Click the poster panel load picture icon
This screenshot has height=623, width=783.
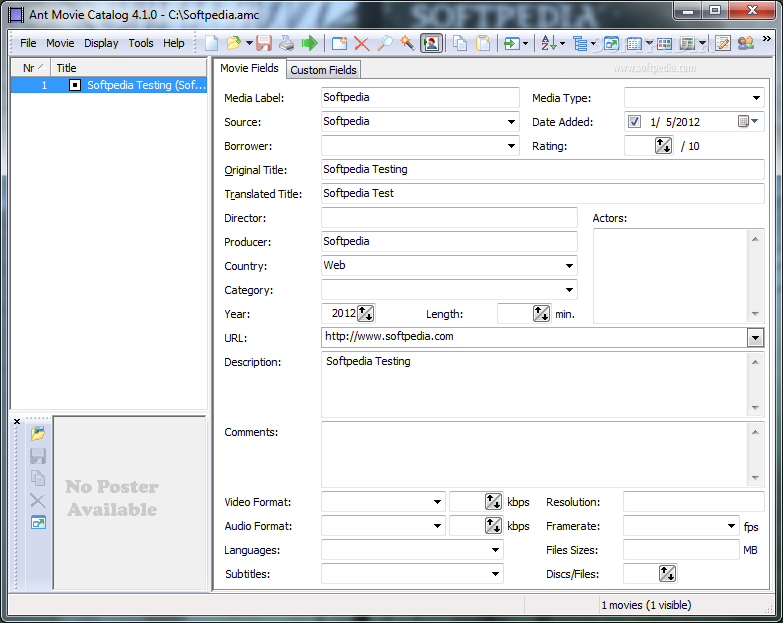coord(38,433)
